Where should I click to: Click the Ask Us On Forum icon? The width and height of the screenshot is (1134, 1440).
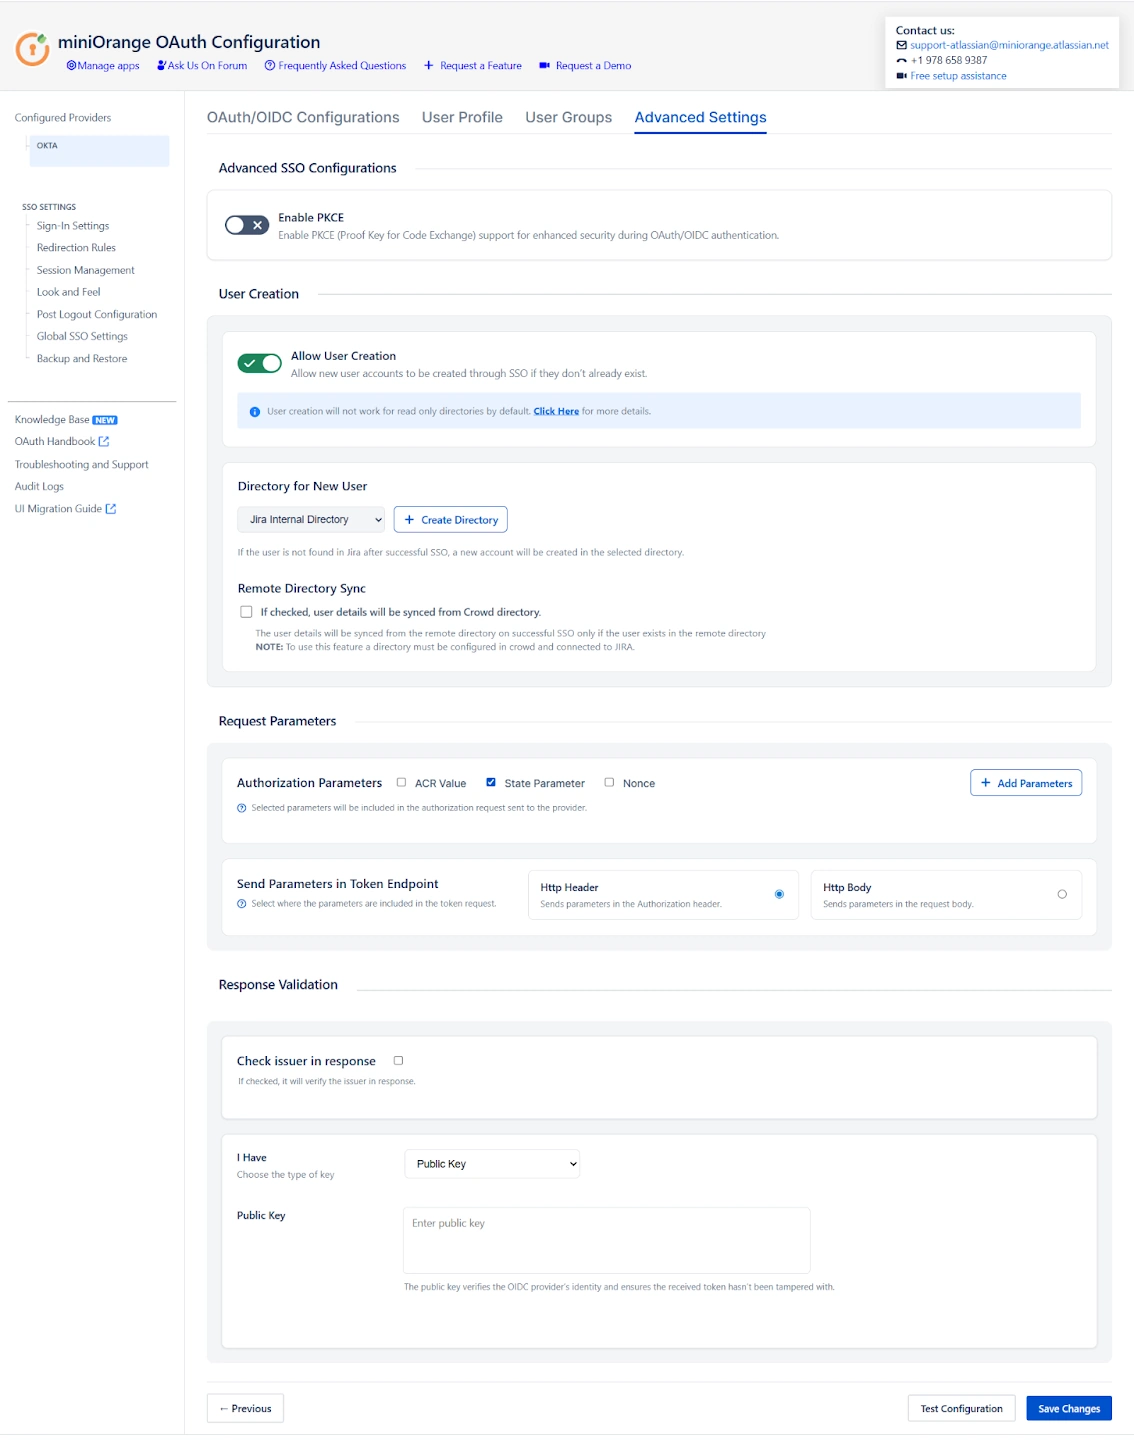coord(160,65)
